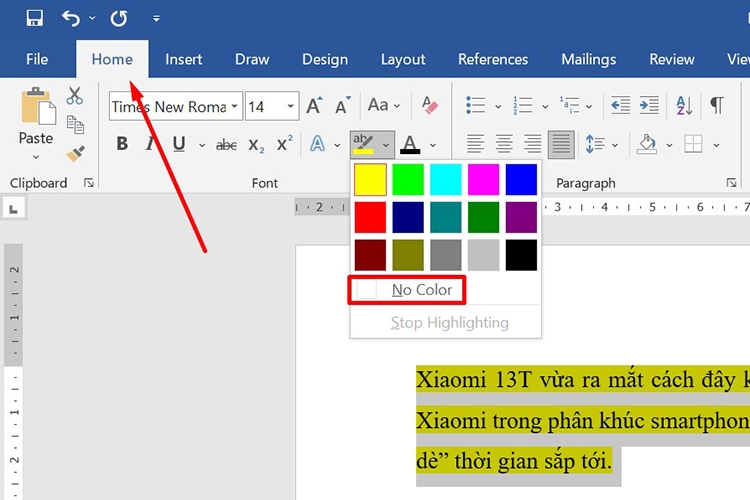Open the Draw tab

pos(252,59)
